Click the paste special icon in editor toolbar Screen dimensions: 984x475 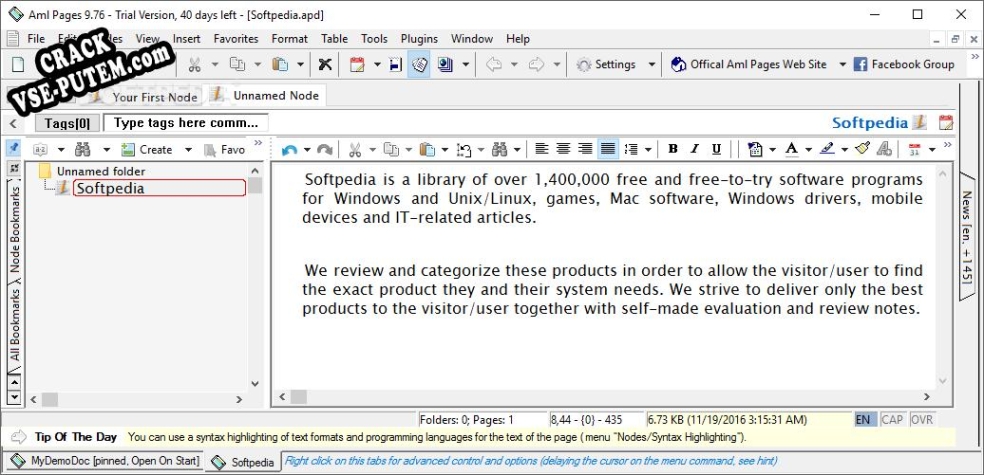point(464,149)
